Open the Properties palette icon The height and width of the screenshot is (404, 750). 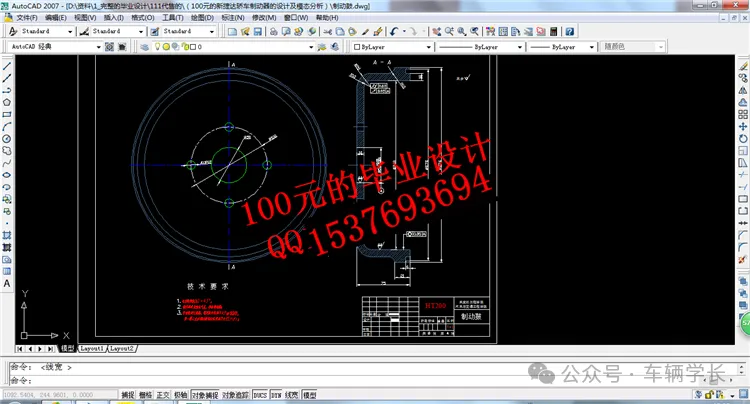490,32
